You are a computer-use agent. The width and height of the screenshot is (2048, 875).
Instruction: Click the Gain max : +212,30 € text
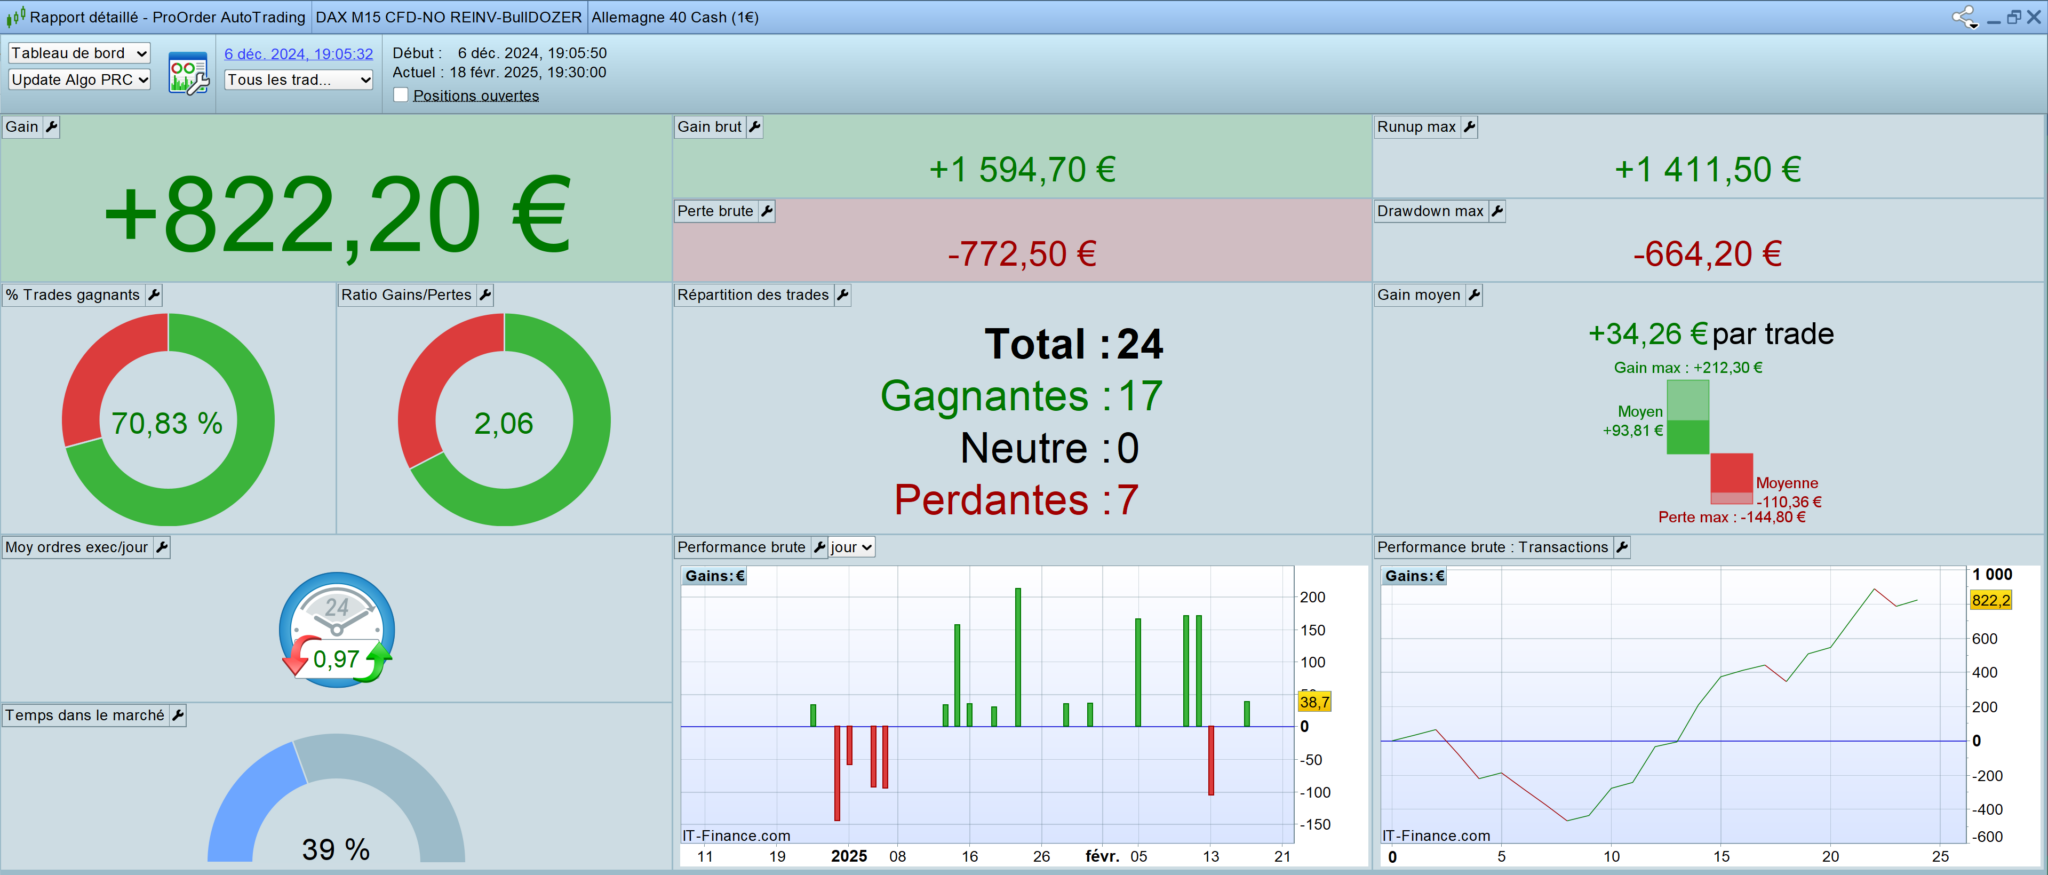pos(1688,368)
